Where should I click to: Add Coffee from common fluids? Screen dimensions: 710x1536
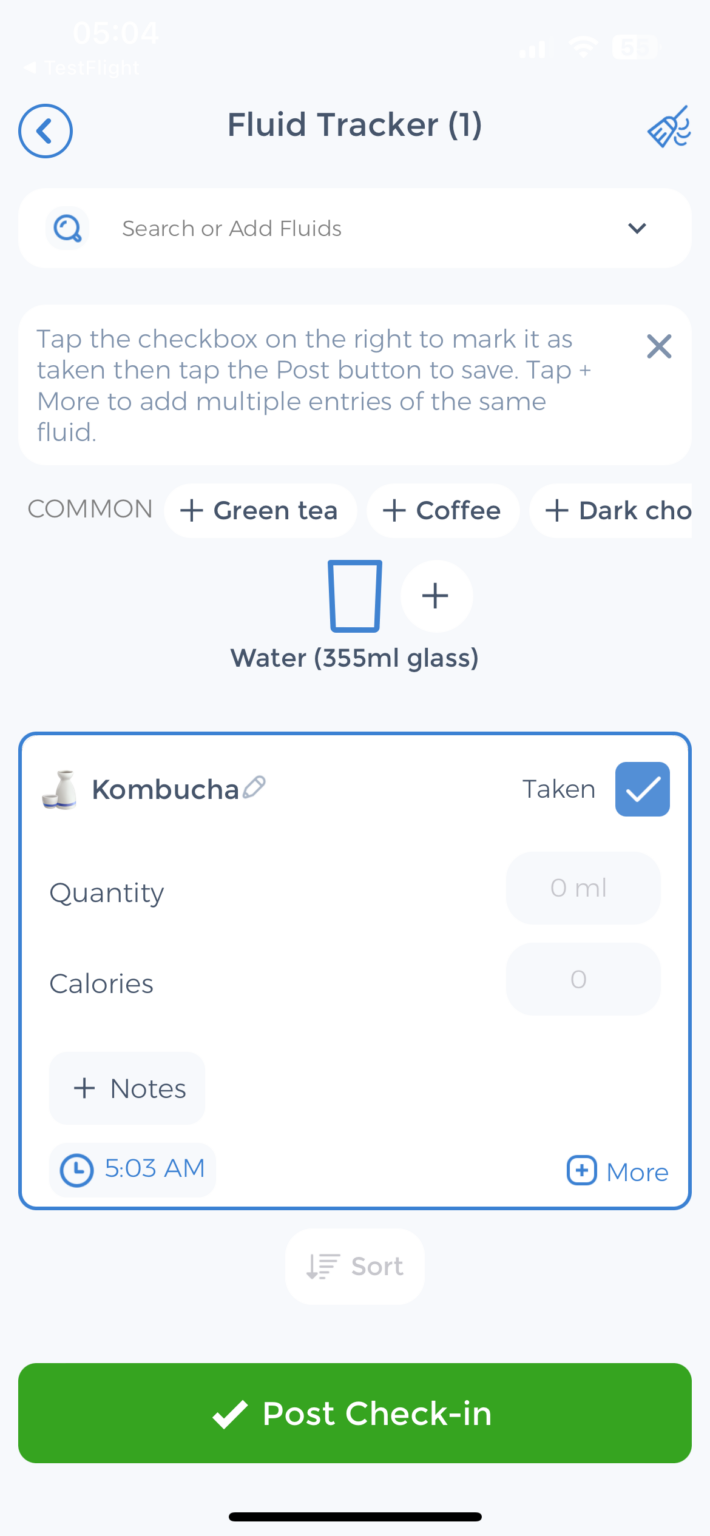pyautogui.click(x=442, y=511)
